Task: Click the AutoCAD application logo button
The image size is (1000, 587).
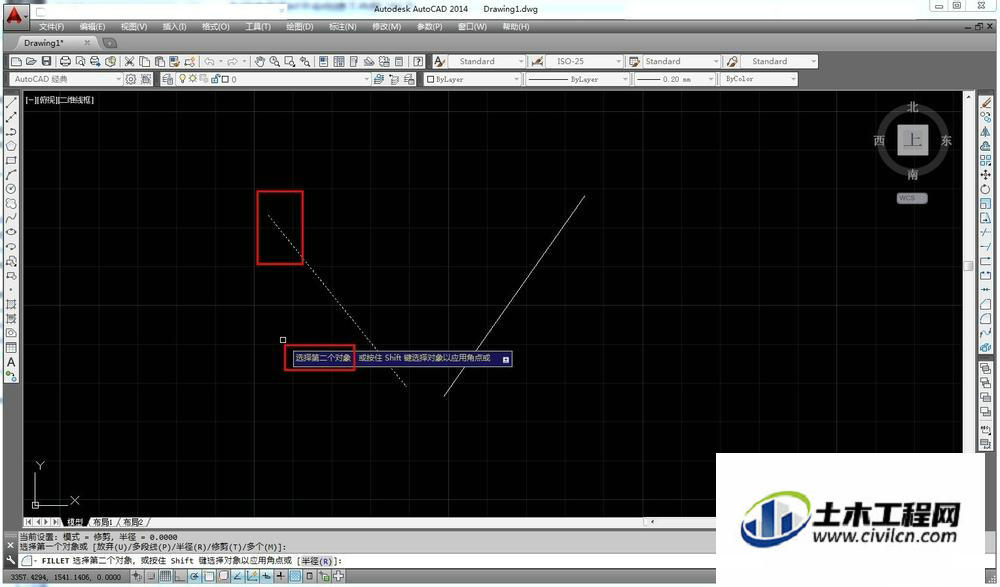Action: click(16, 15)
